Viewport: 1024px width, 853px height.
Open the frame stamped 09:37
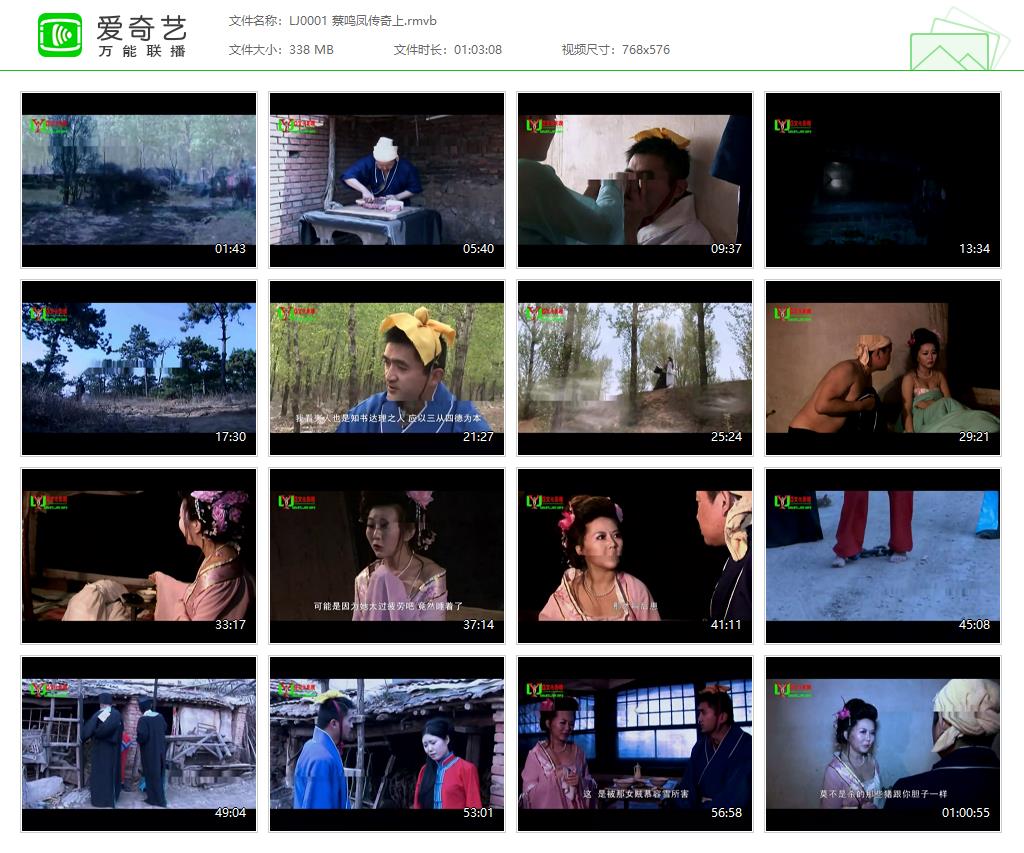click(635, 180)
